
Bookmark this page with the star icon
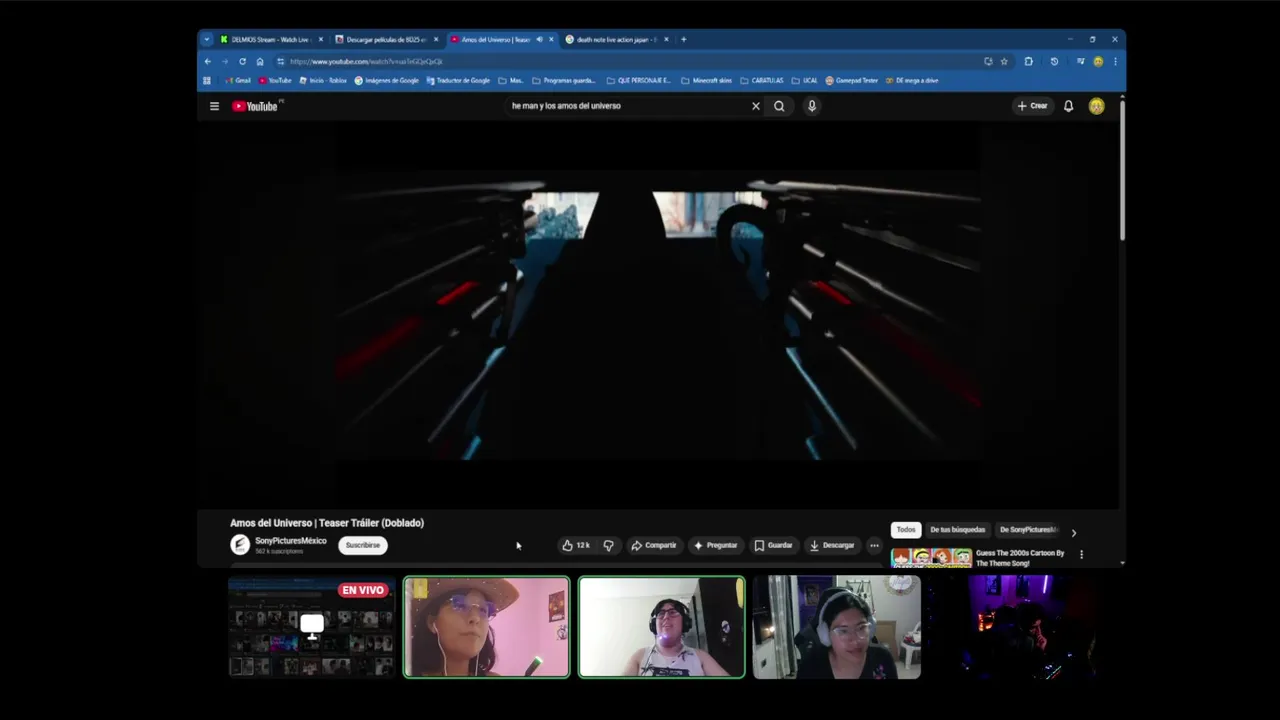click(x=1003, y=61)
